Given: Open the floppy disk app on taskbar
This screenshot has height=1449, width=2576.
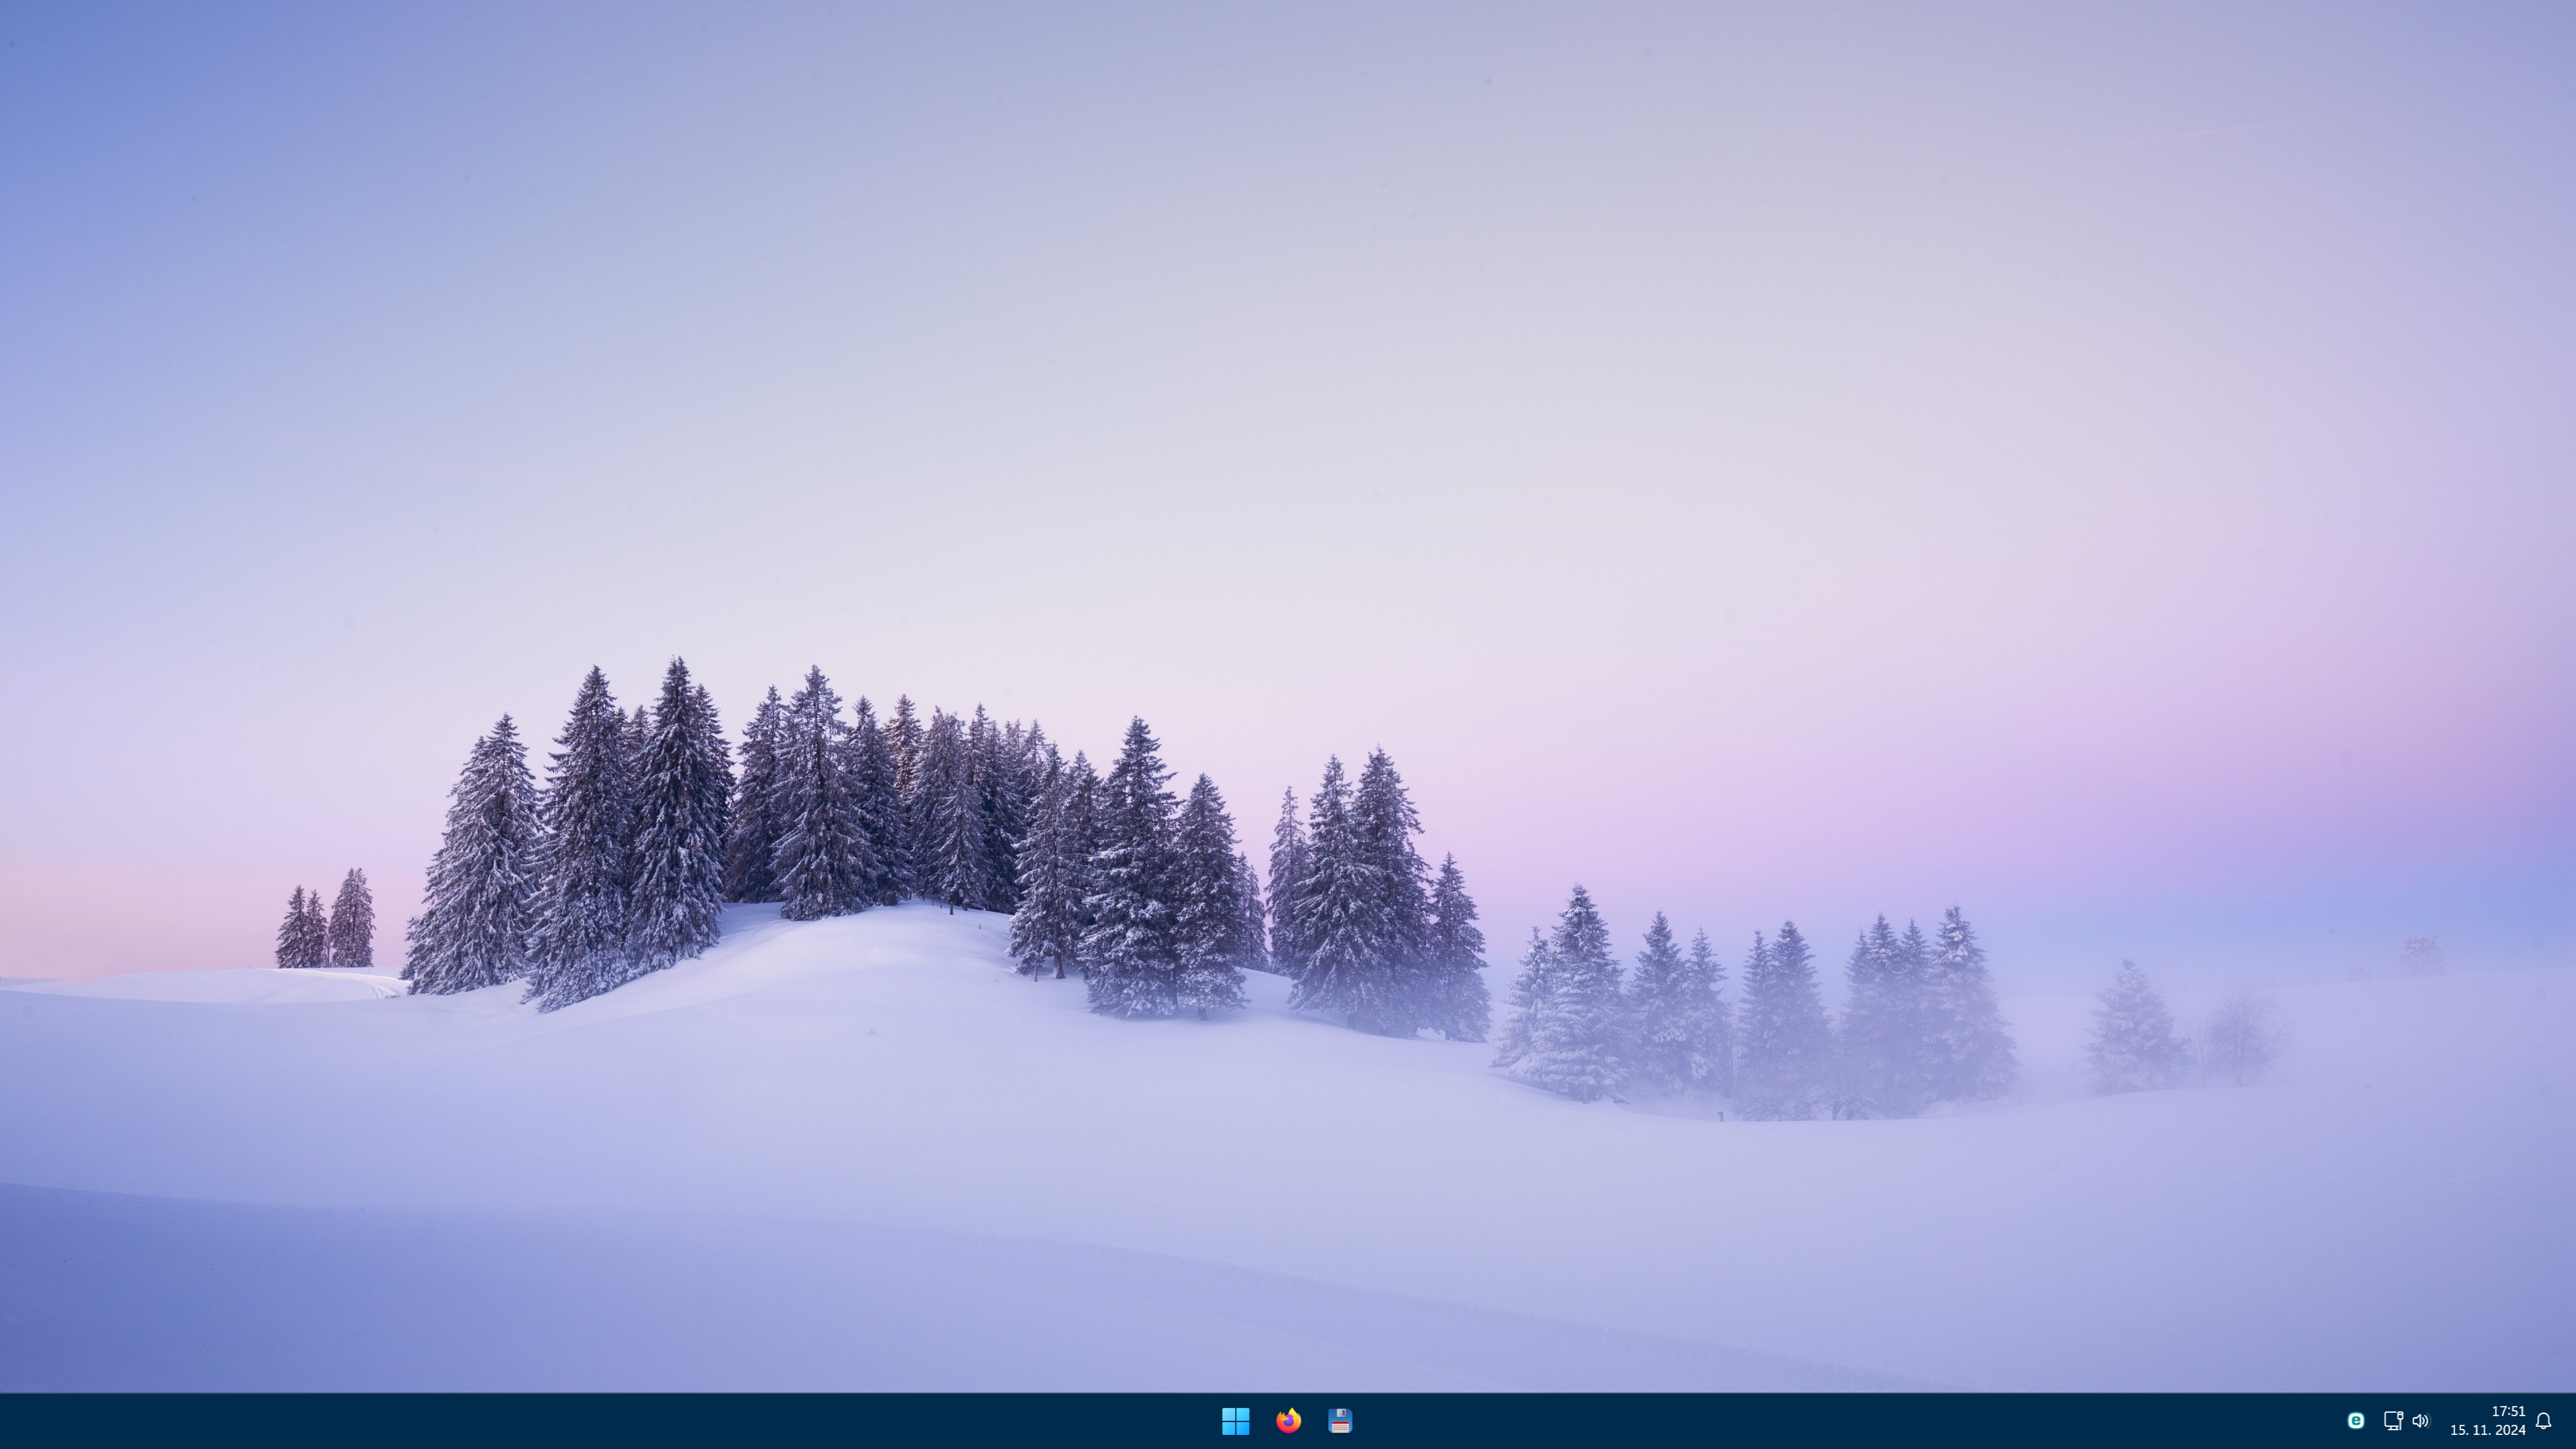Looking at the screenshot, I should pos(1340,1420).
